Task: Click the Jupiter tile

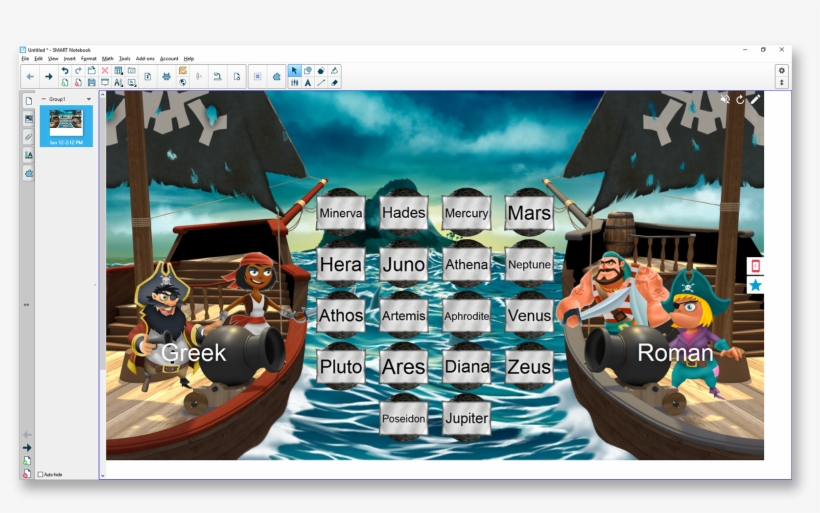Action: click(x=466, y=418)
